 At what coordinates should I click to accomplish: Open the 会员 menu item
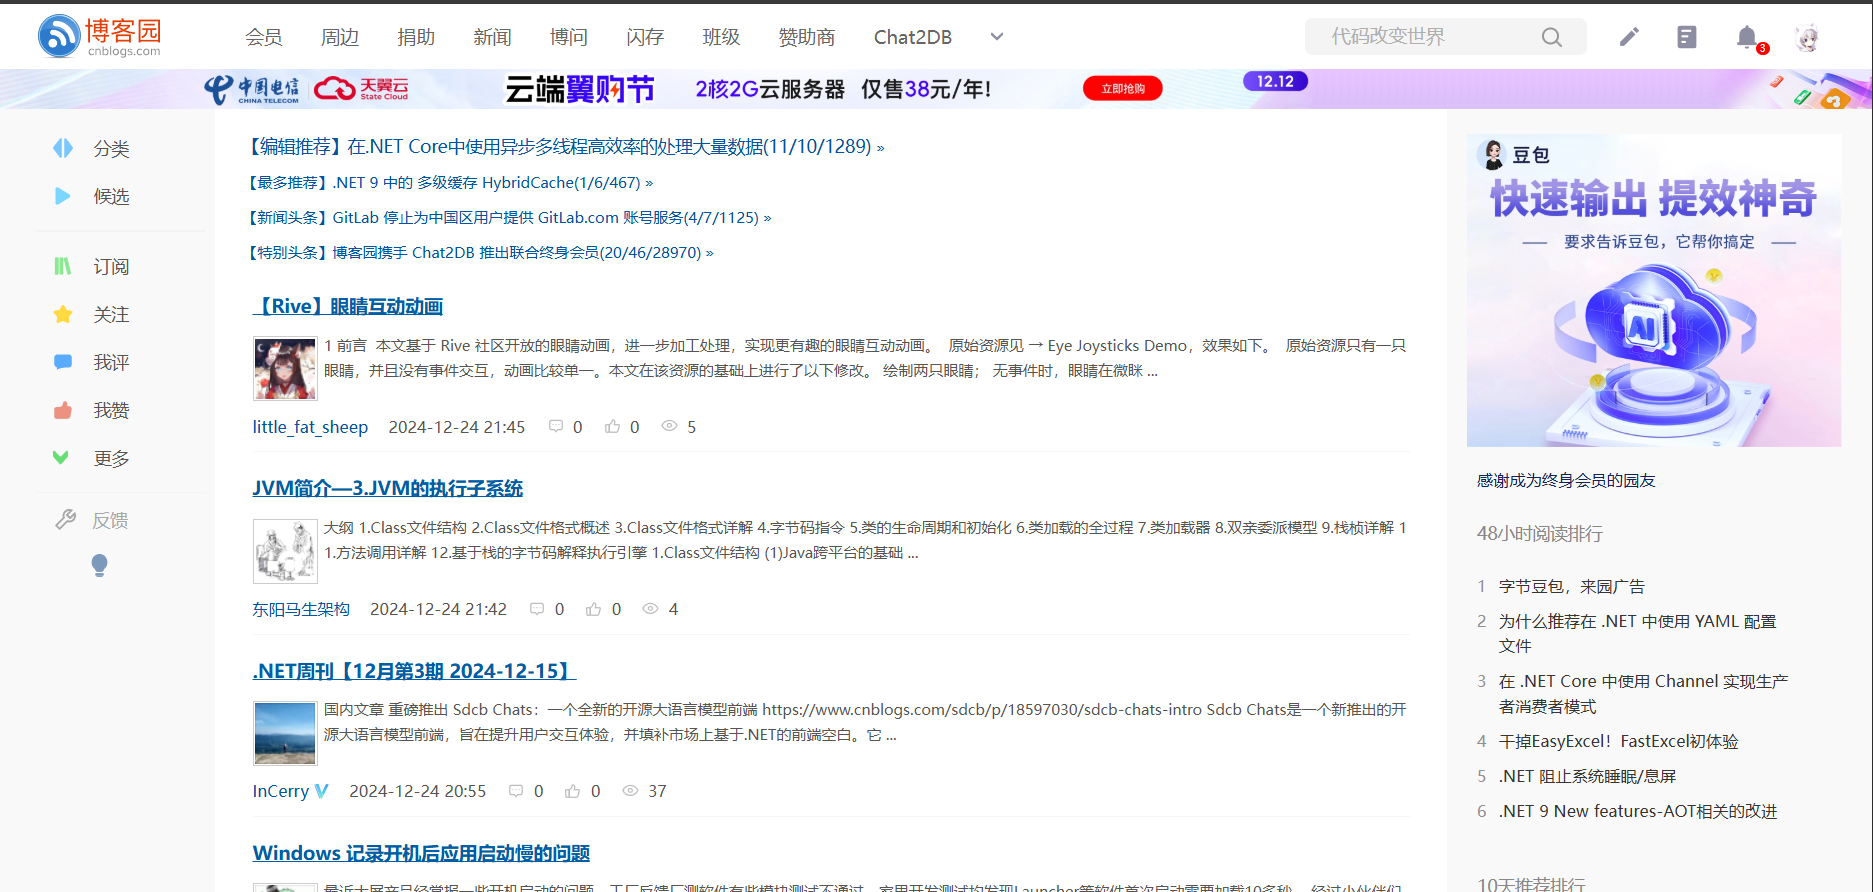(x=263, y=37)
